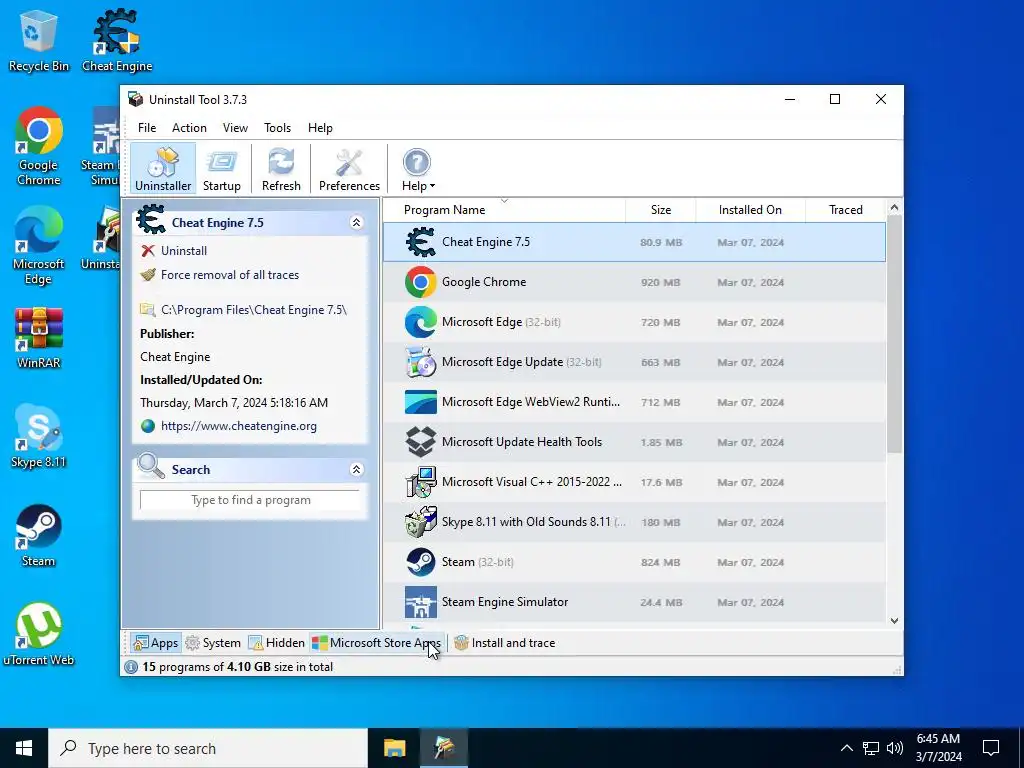Select the Steam desktop shortcut

click(x=39, y=536)
